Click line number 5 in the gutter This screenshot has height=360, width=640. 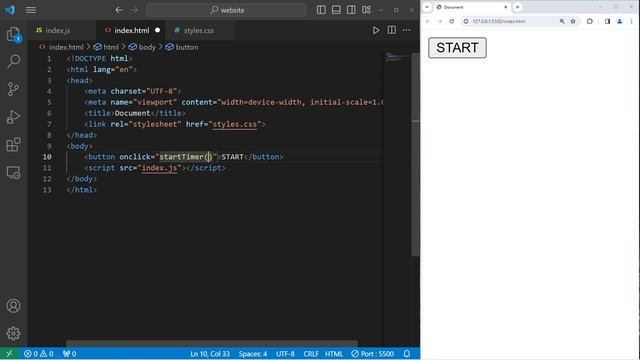pyautogui.click(x=49, y=102)
